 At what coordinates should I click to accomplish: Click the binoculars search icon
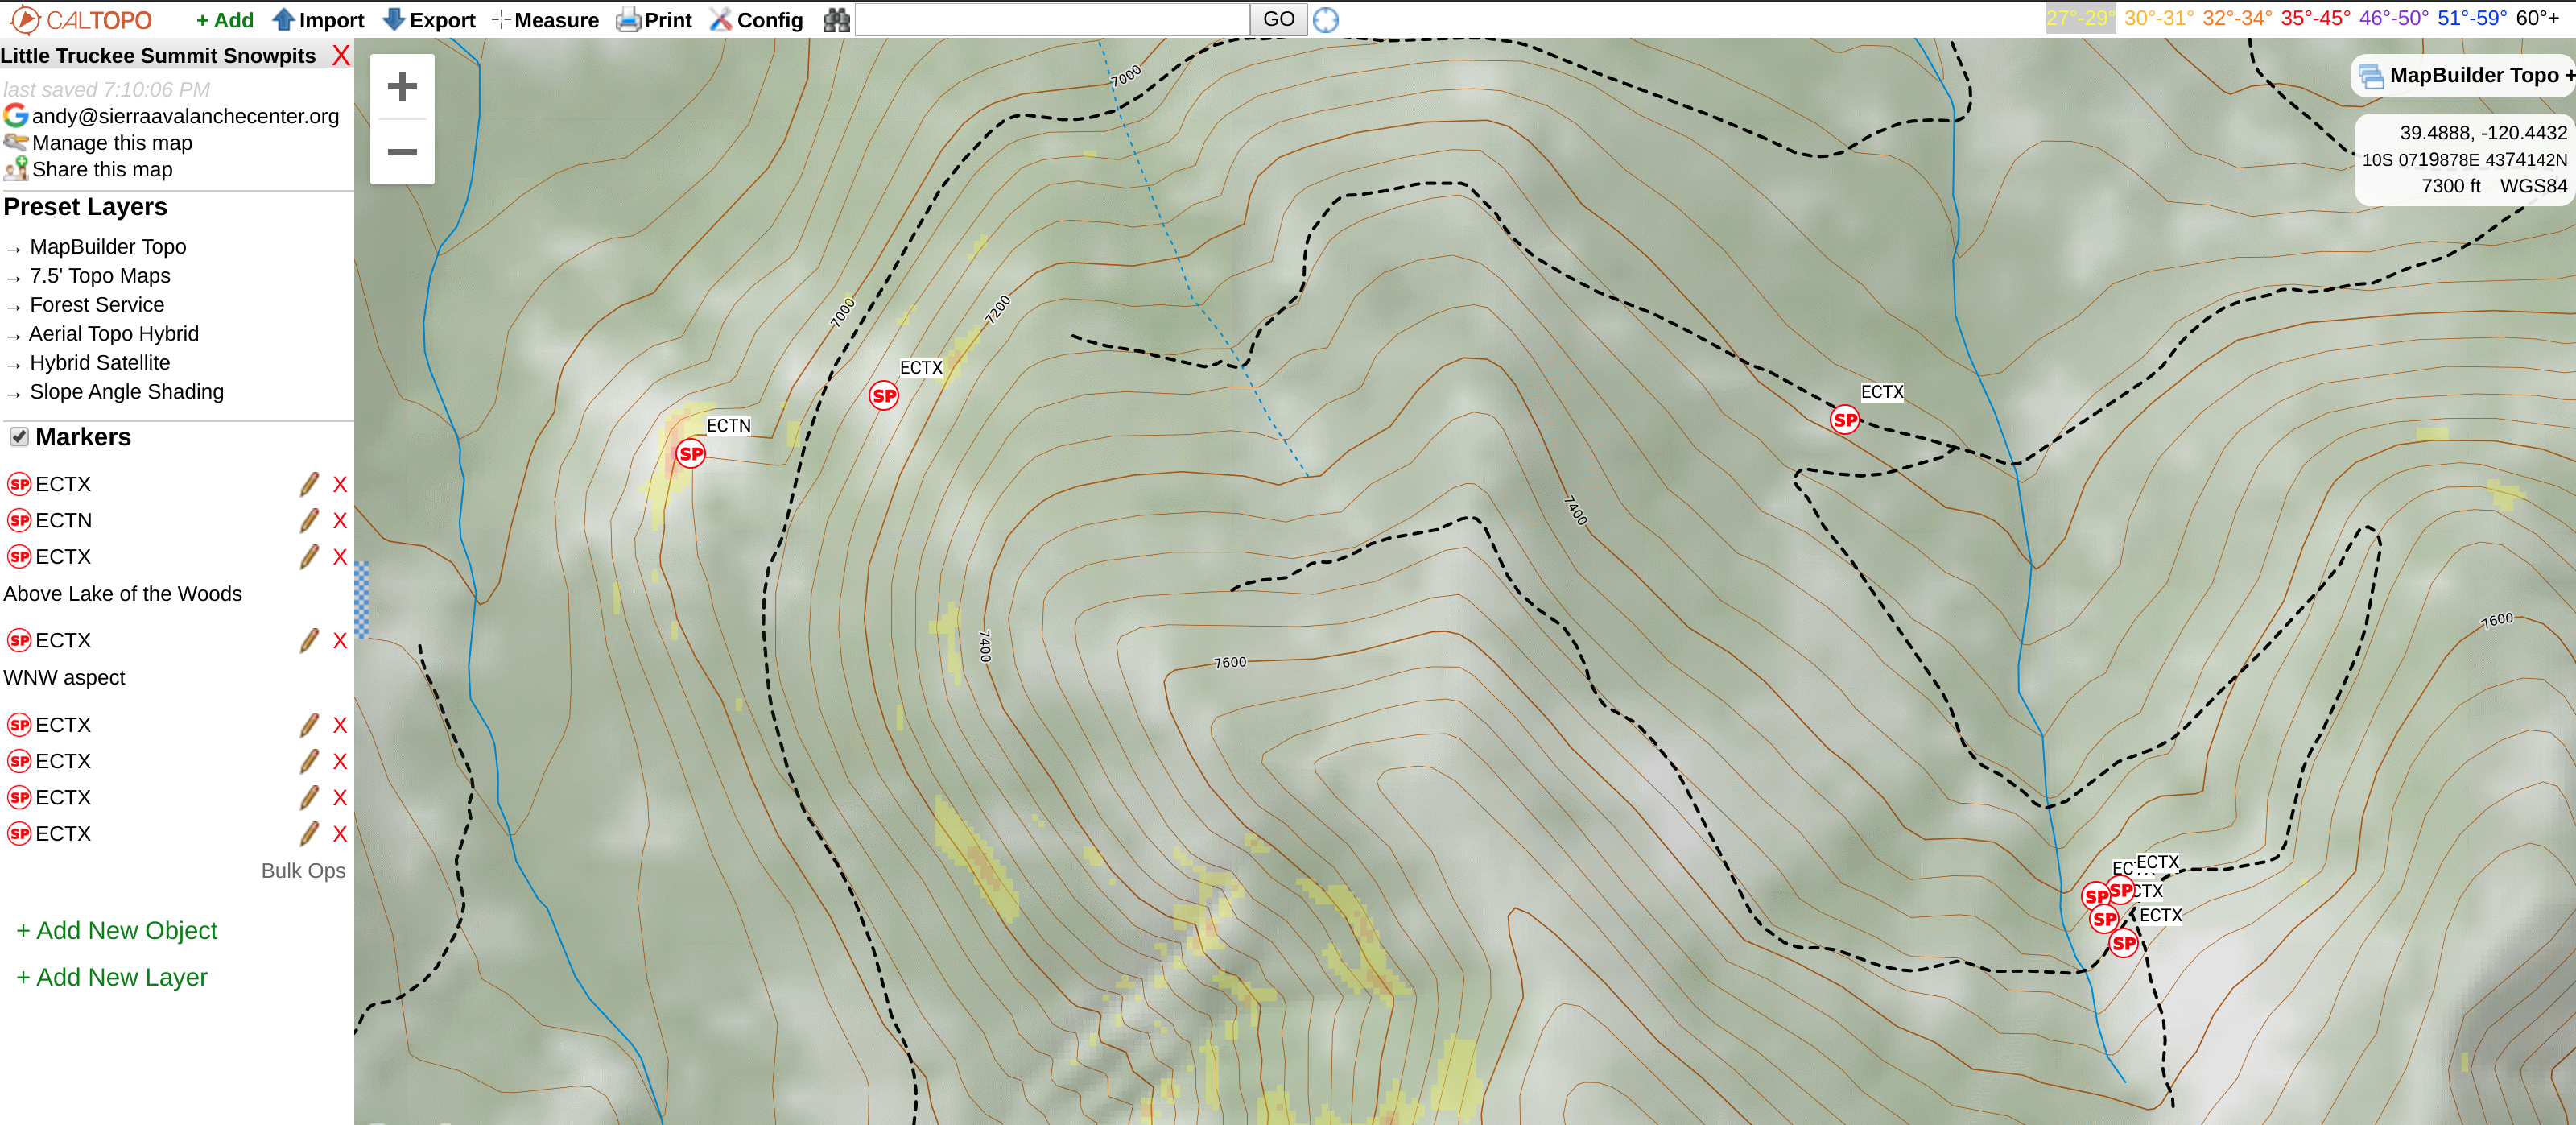click(x=836, y=20)
